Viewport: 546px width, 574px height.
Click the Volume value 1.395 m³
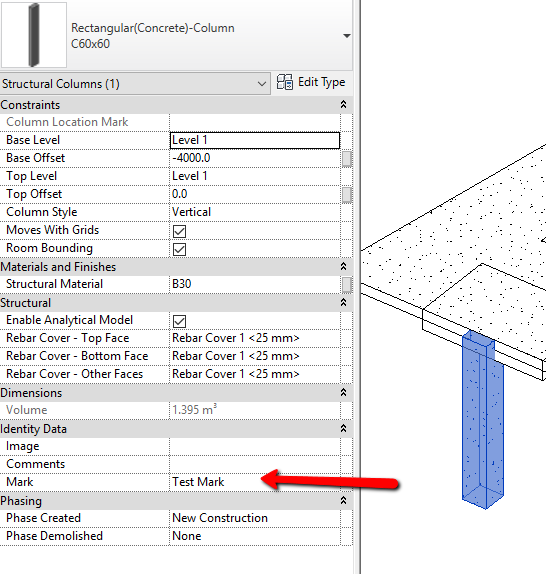[255, 410]
